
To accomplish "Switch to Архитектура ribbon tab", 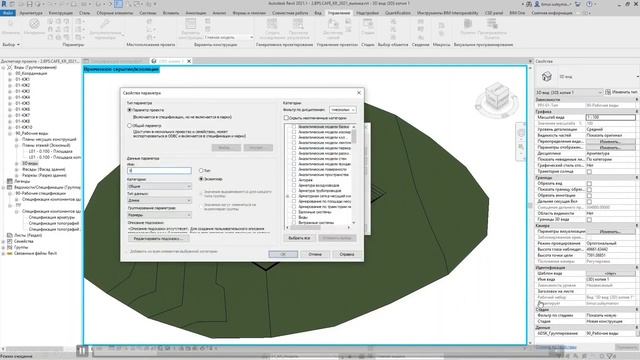I will (x=31, y=13).
